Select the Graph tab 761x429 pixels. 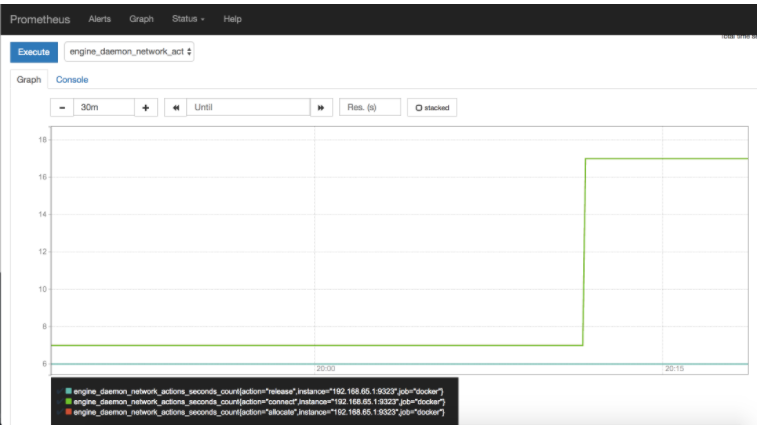pos(29,79)
